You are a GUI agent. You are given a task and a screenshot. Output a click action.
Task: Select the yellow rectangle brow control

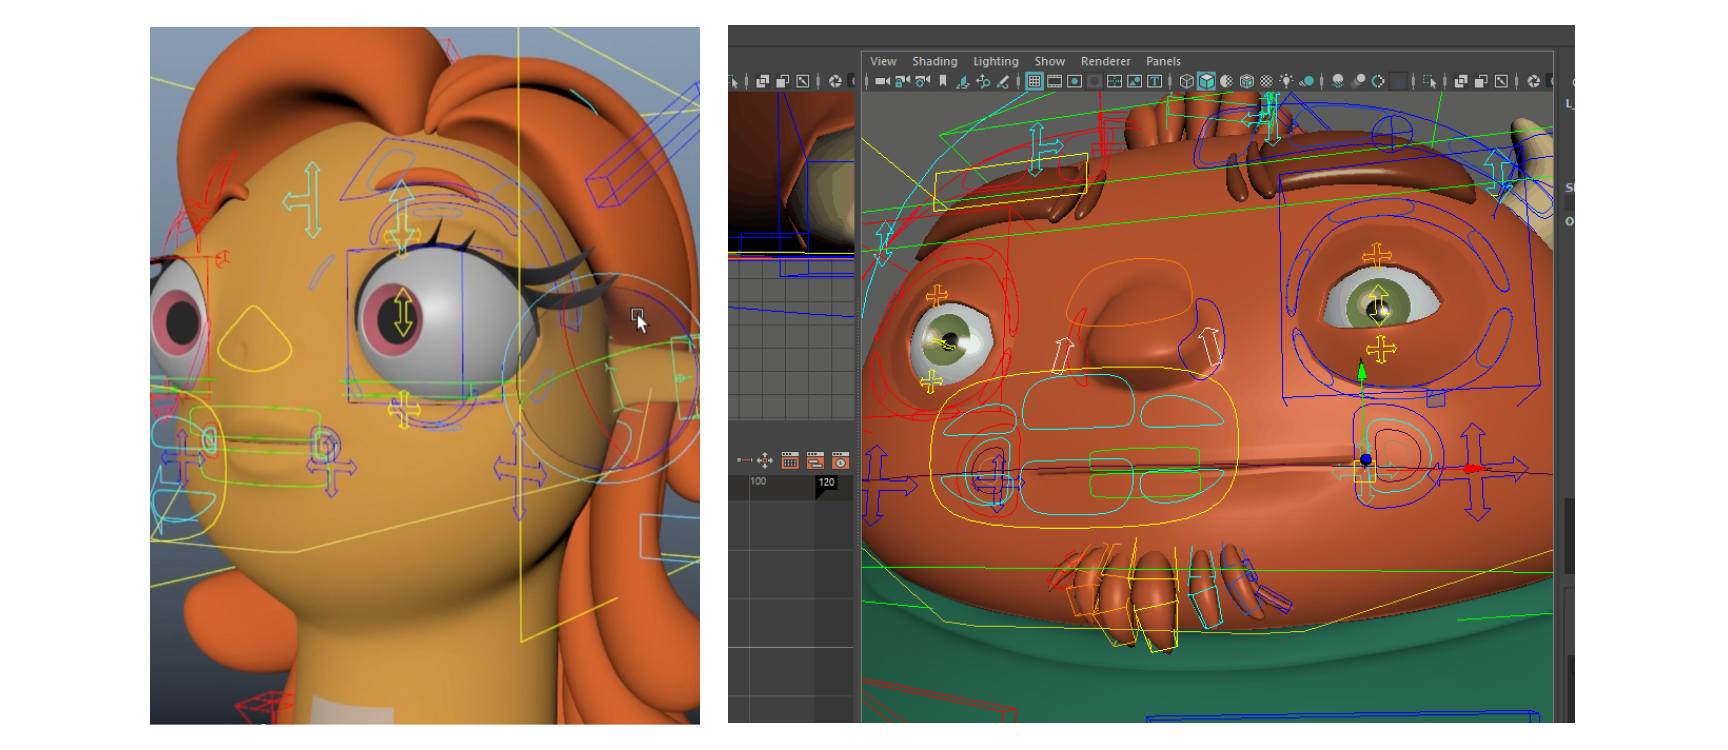(x=1011, y=182)
